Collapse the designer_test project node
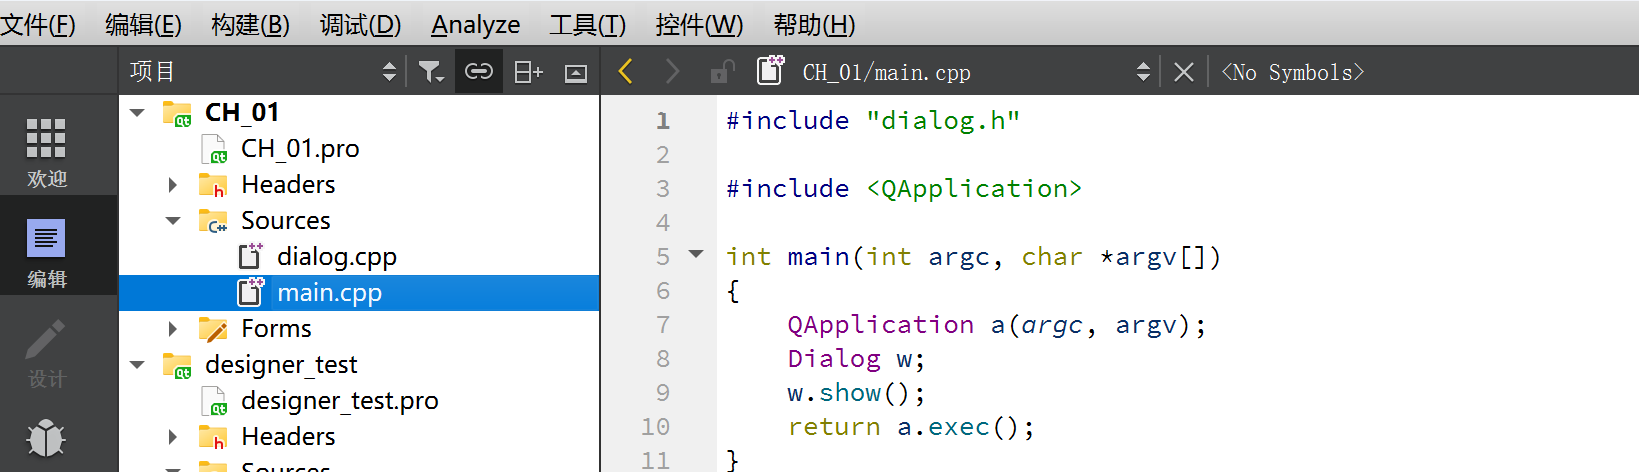The height and width of the screenshot is (472, 1639). (x=138, y=365)
